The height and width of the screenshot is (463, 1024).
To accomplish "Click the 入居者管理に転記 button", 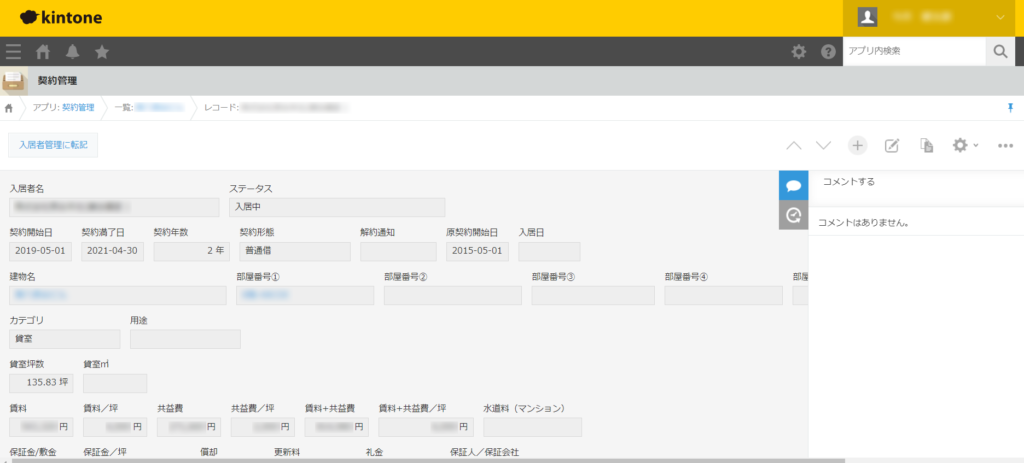I will click(53, 146).
